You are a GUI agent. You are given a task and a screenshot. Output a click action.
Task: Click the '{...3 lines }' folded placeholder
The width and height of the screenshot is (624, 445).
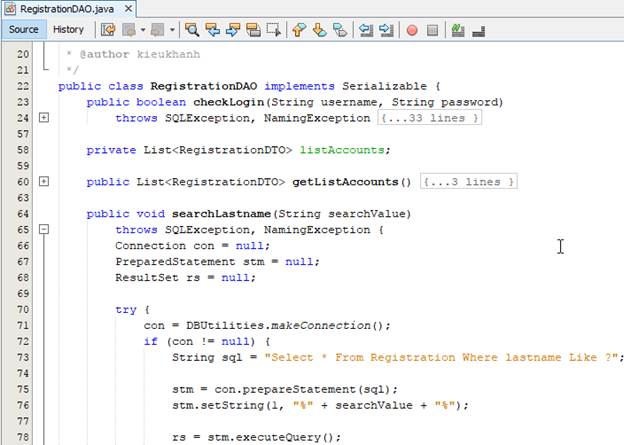(x=469, y=182)
